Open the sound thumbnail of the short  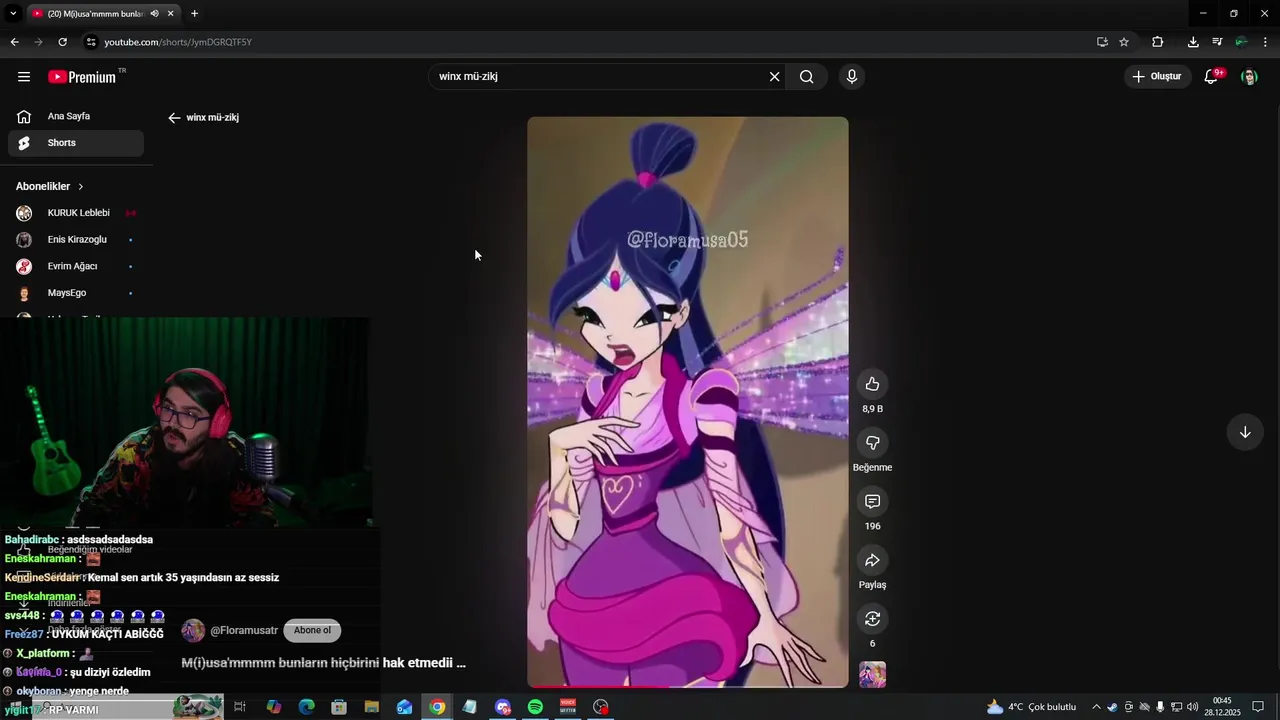tap(872, 675)
